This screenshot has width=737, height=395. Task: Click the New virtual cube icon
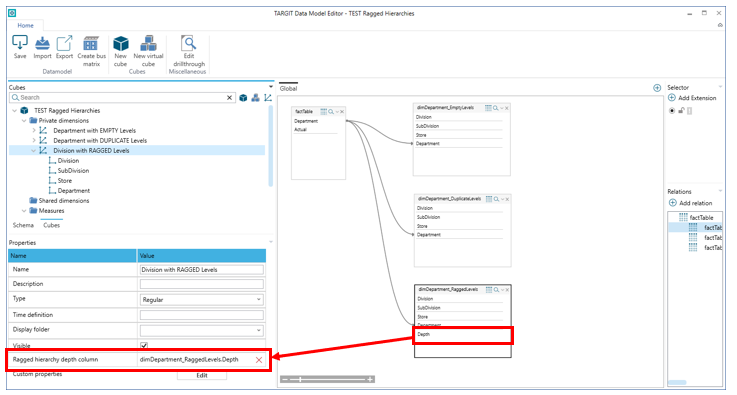click(x=149, y=43)
